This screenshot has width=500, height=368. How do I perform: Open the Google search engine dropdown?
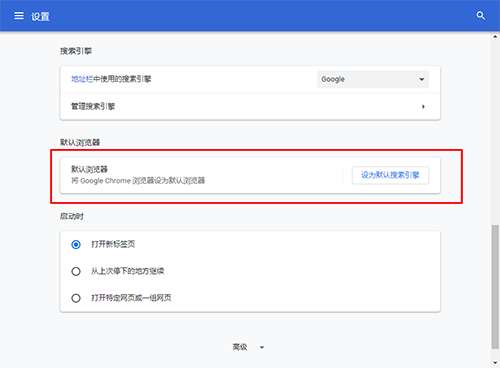tap(373, 79)
